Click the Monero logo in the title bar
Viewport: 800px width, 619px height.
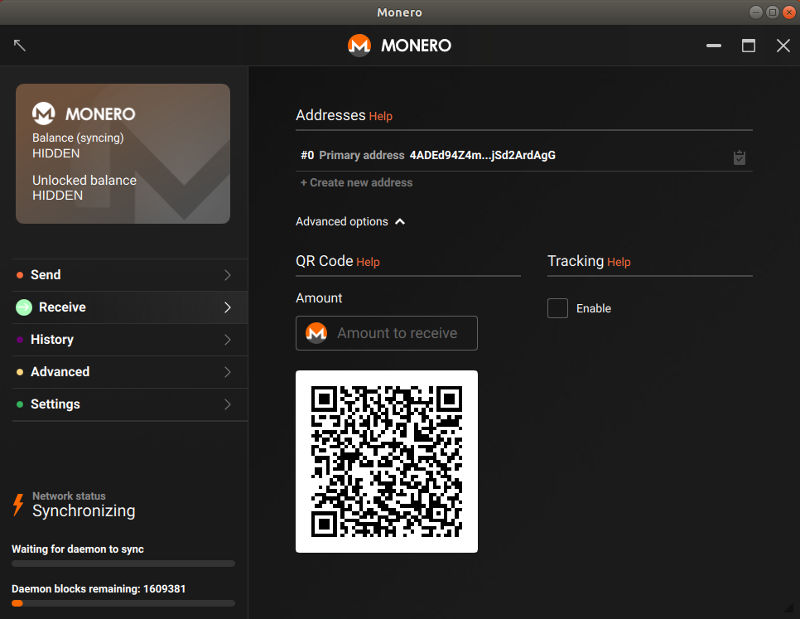[358, 45]
